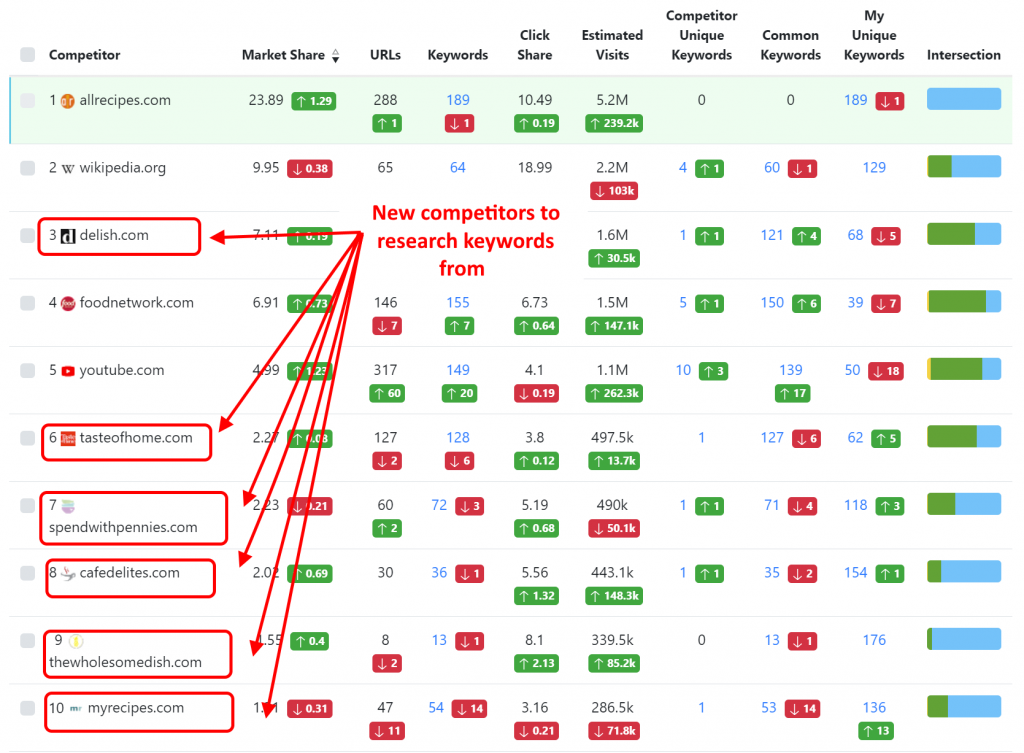
Task: Click the Competitor Unique Keywords column header
Action: click(x=701, y=35)
